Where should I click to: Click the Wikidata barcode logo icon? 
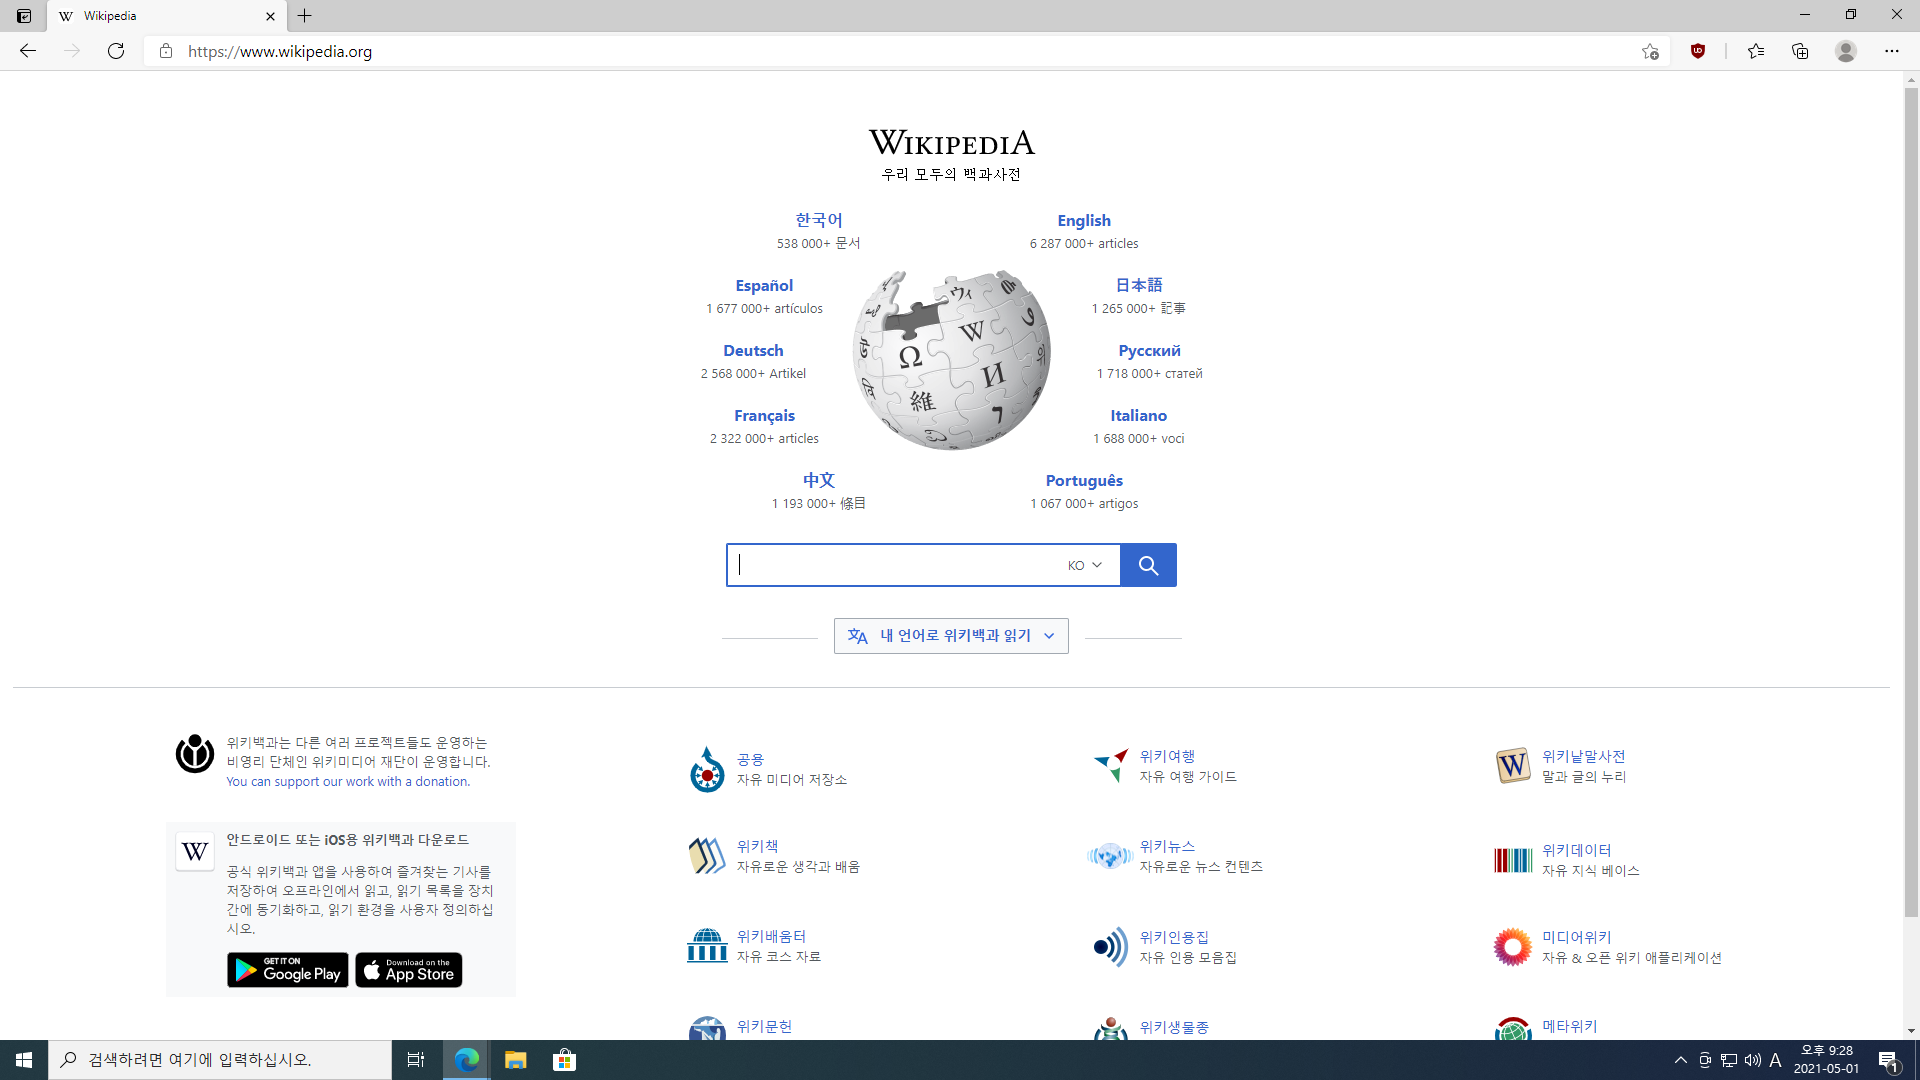tap(1513, 860)
